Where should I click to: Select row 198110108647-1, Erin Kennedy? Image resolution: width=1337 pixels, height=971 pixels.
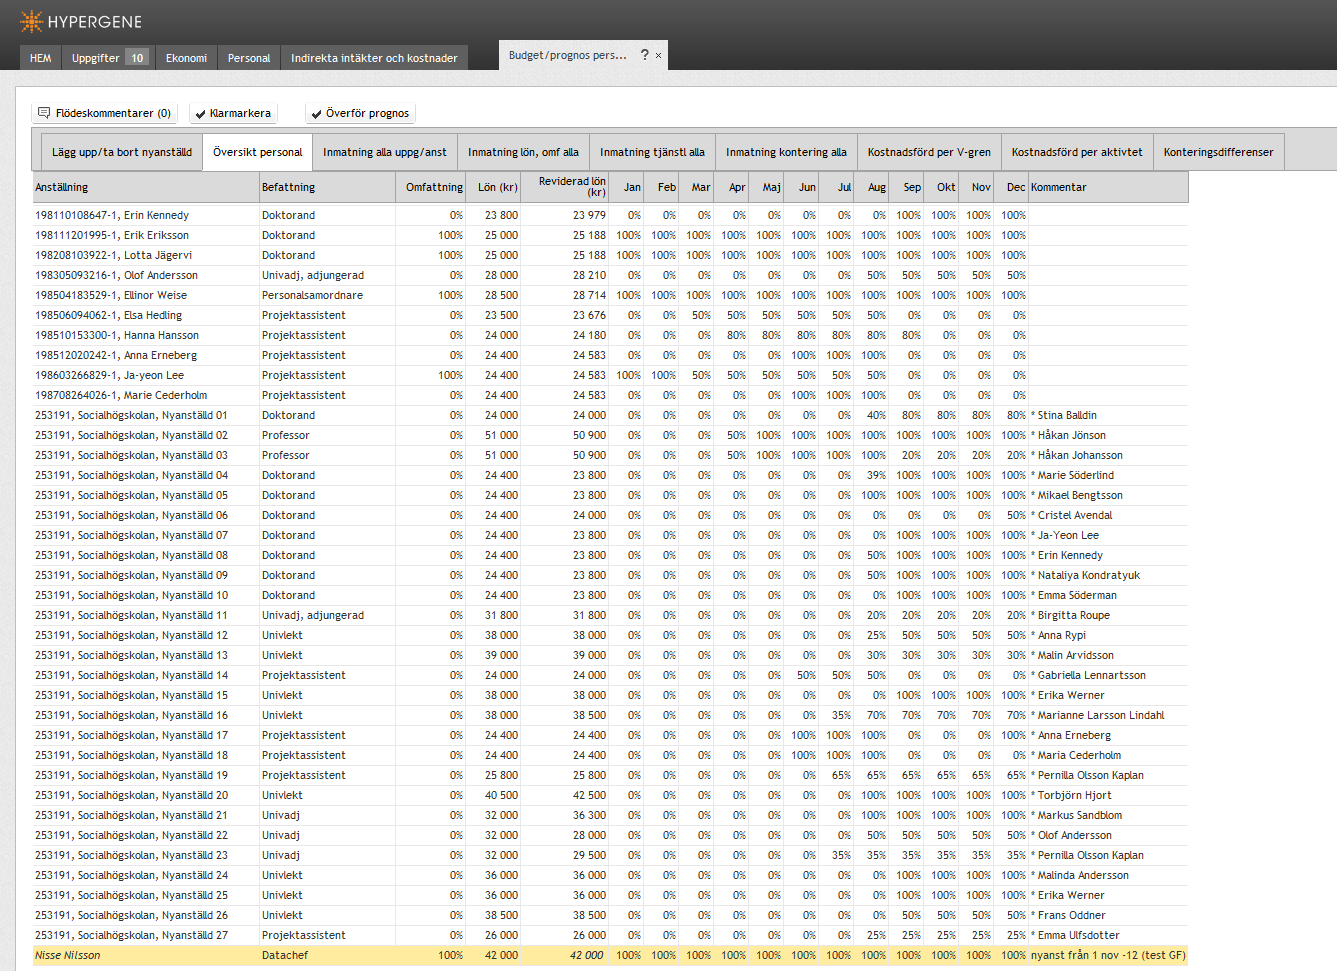coord(610,215)
